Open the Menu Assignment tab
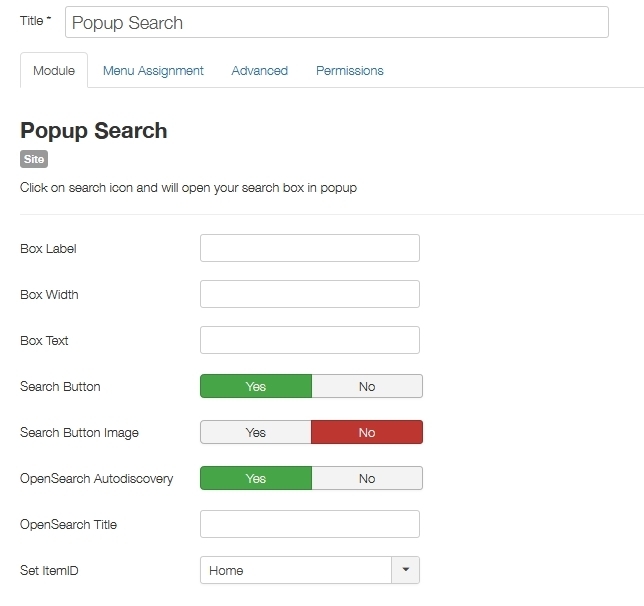Image resolution: width=644 pixels, height=606 pixels. (153, 71)
